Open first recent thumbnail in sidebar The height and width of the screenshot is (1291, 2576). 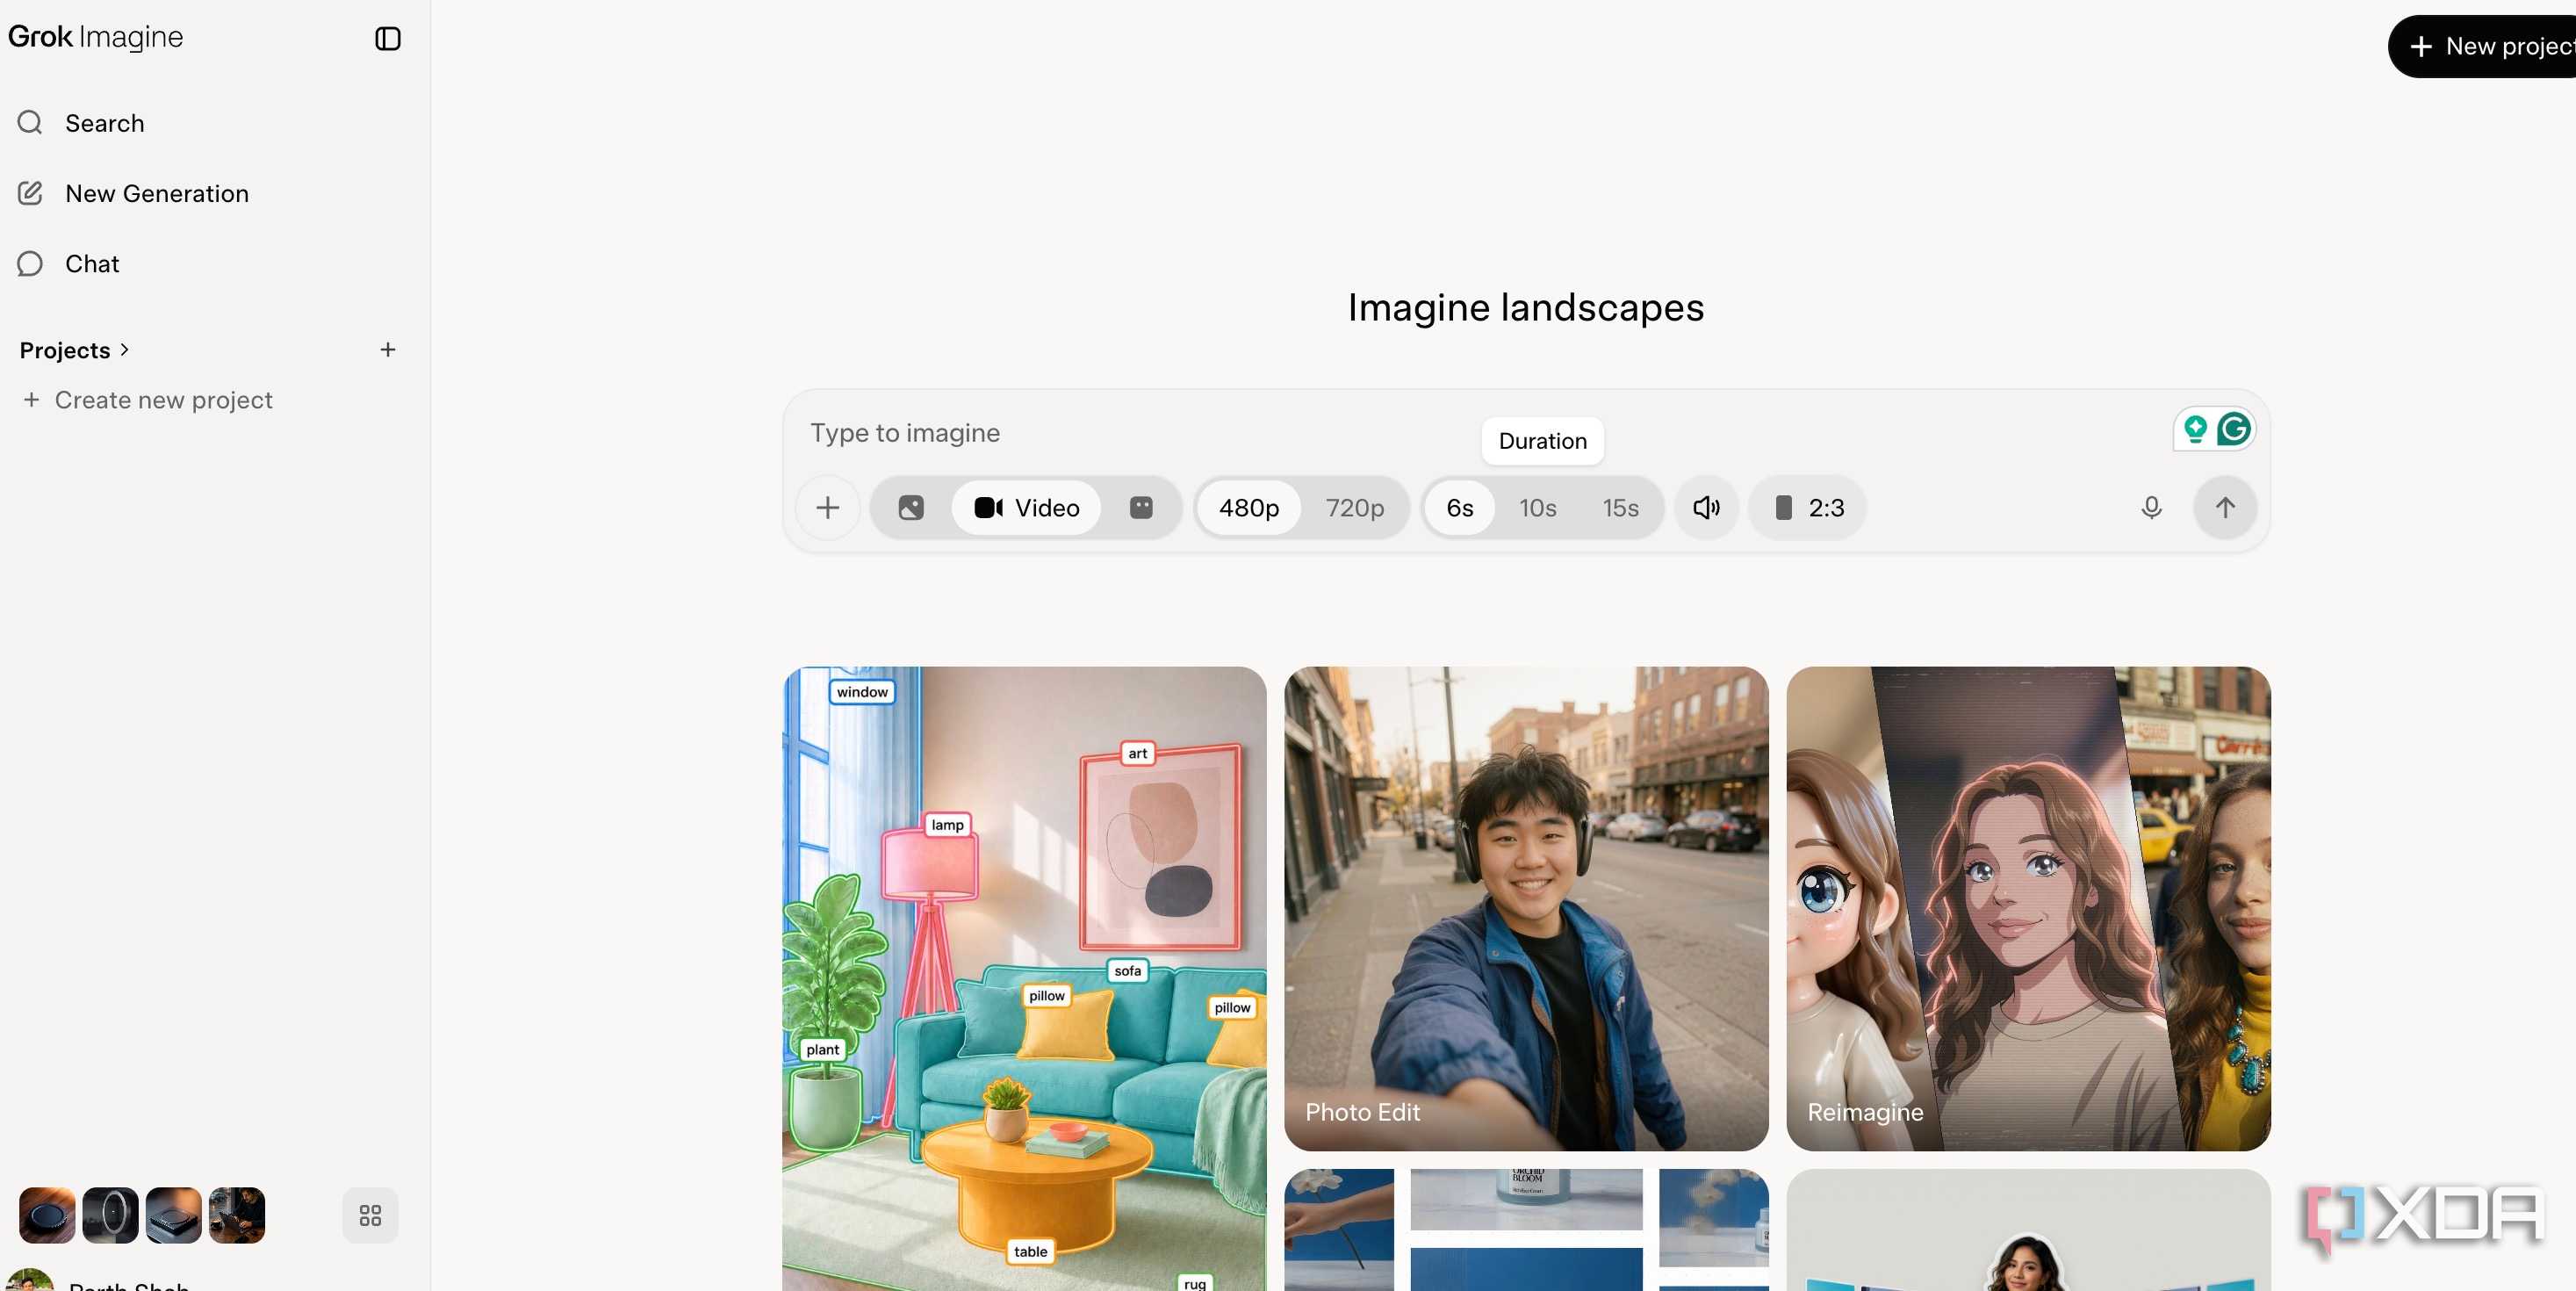coord(47,1215)
